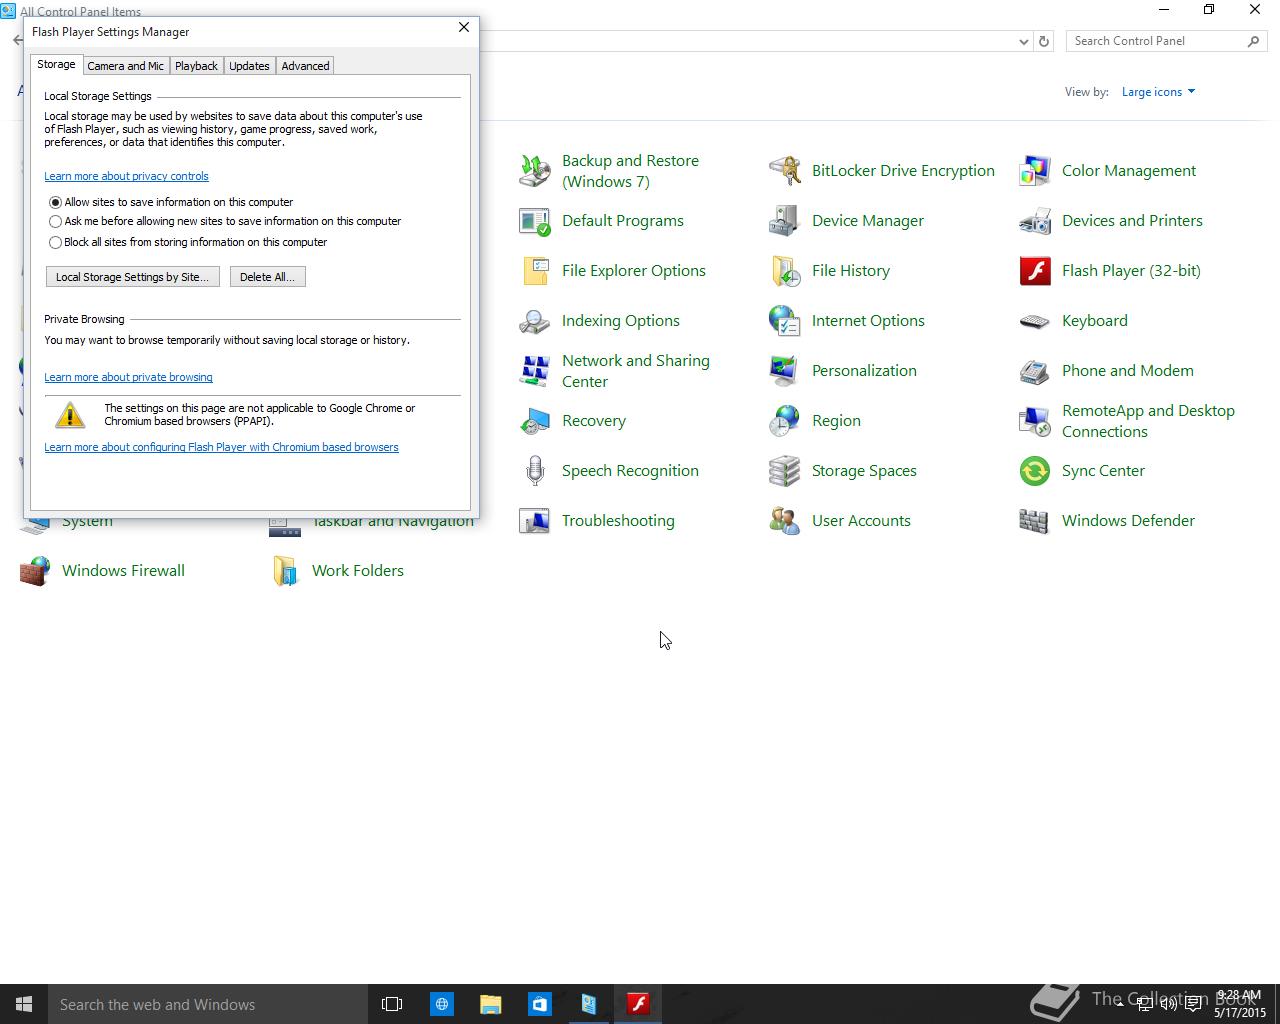Screen dimensions: 1280x1024
Task: Open Learn more about privacy controls link
Action: coord(126,176)
